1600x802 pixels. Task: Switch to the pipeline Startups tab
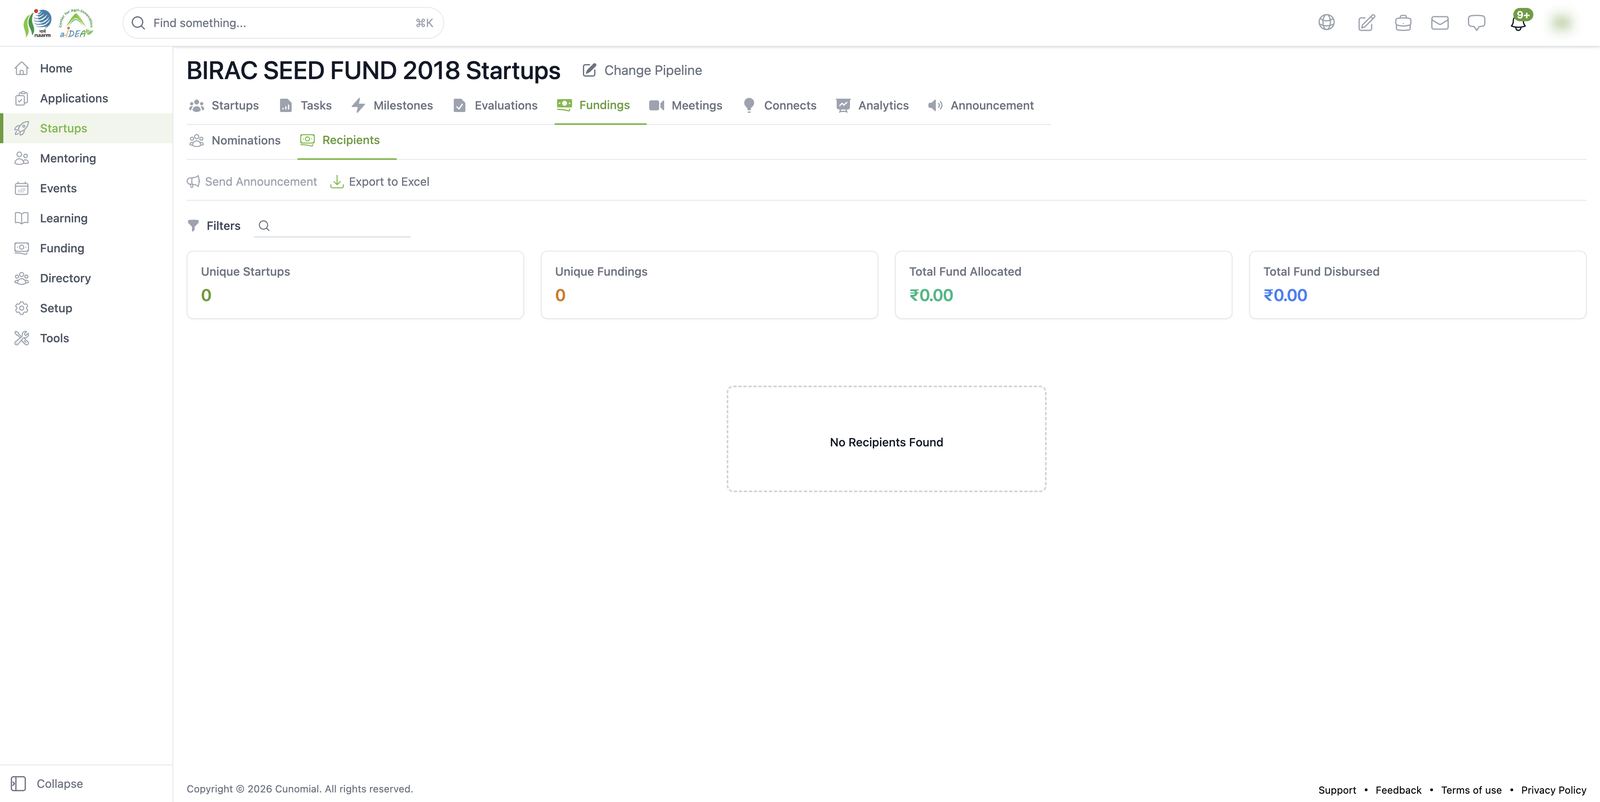tap(224, 105)
